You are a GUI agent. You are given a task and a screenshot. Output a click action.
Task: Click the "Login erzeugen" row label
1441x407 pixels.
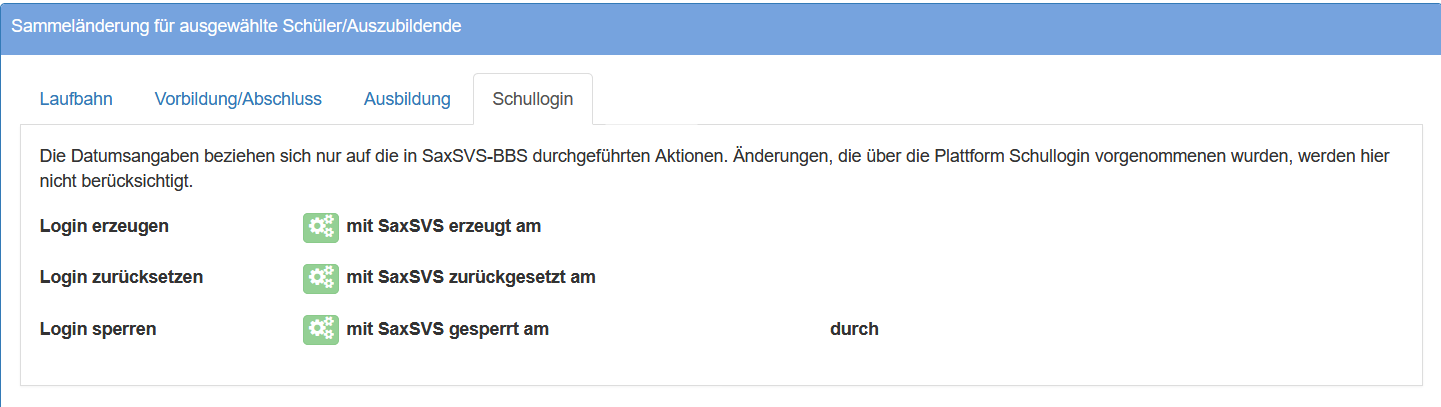pos(104,226)
